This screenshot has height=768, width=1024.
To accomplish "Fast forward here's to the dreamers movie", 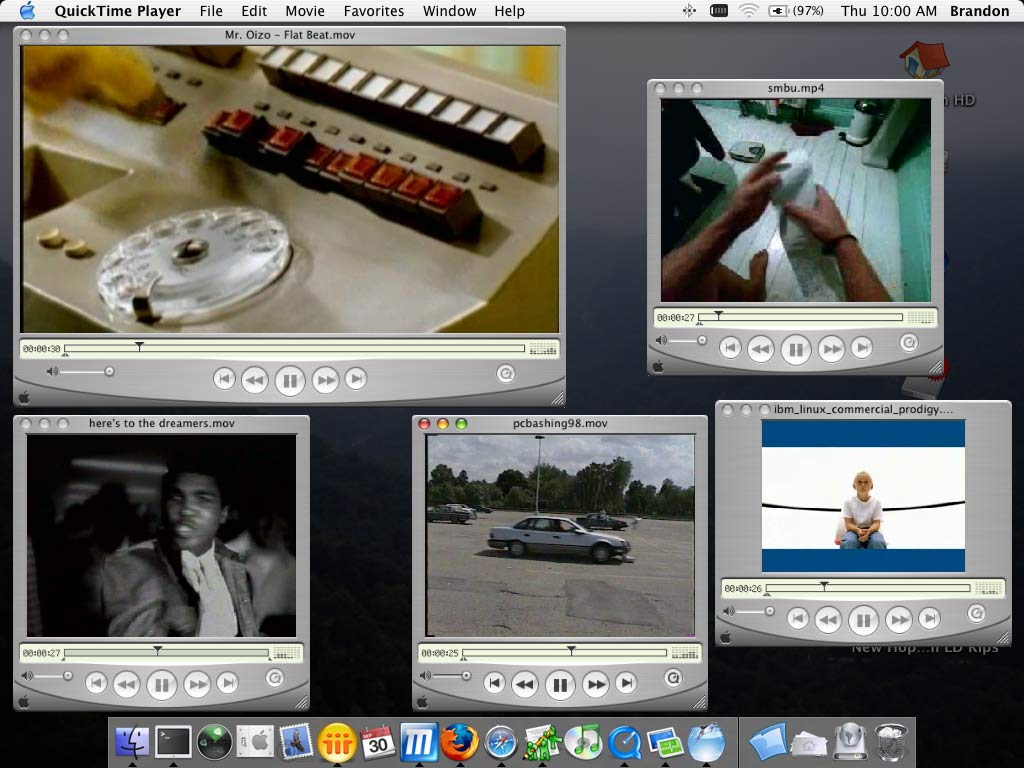I will click(197, 684).
